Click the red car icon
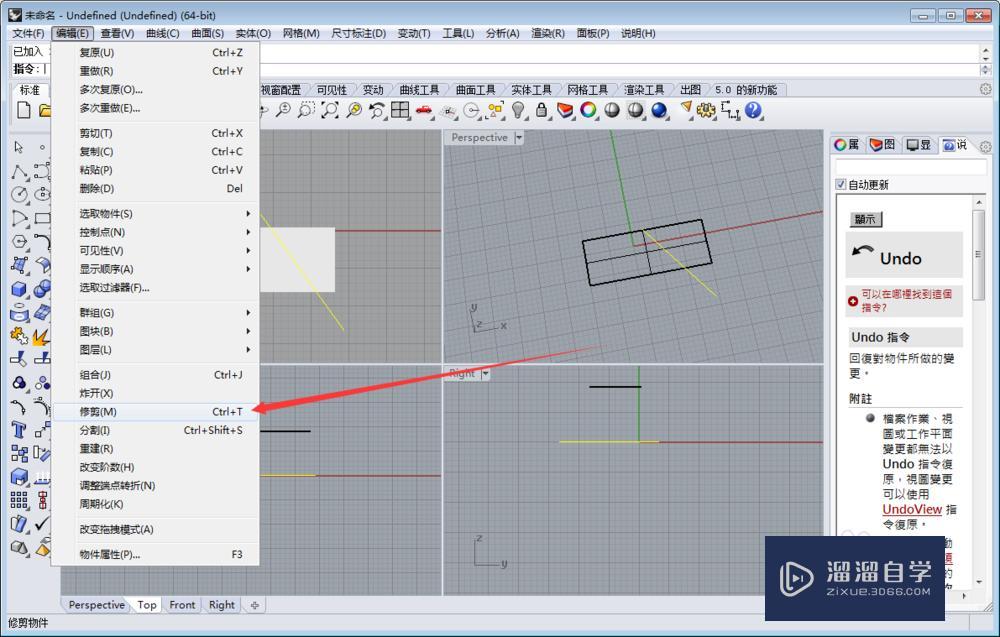 (424, 110)
